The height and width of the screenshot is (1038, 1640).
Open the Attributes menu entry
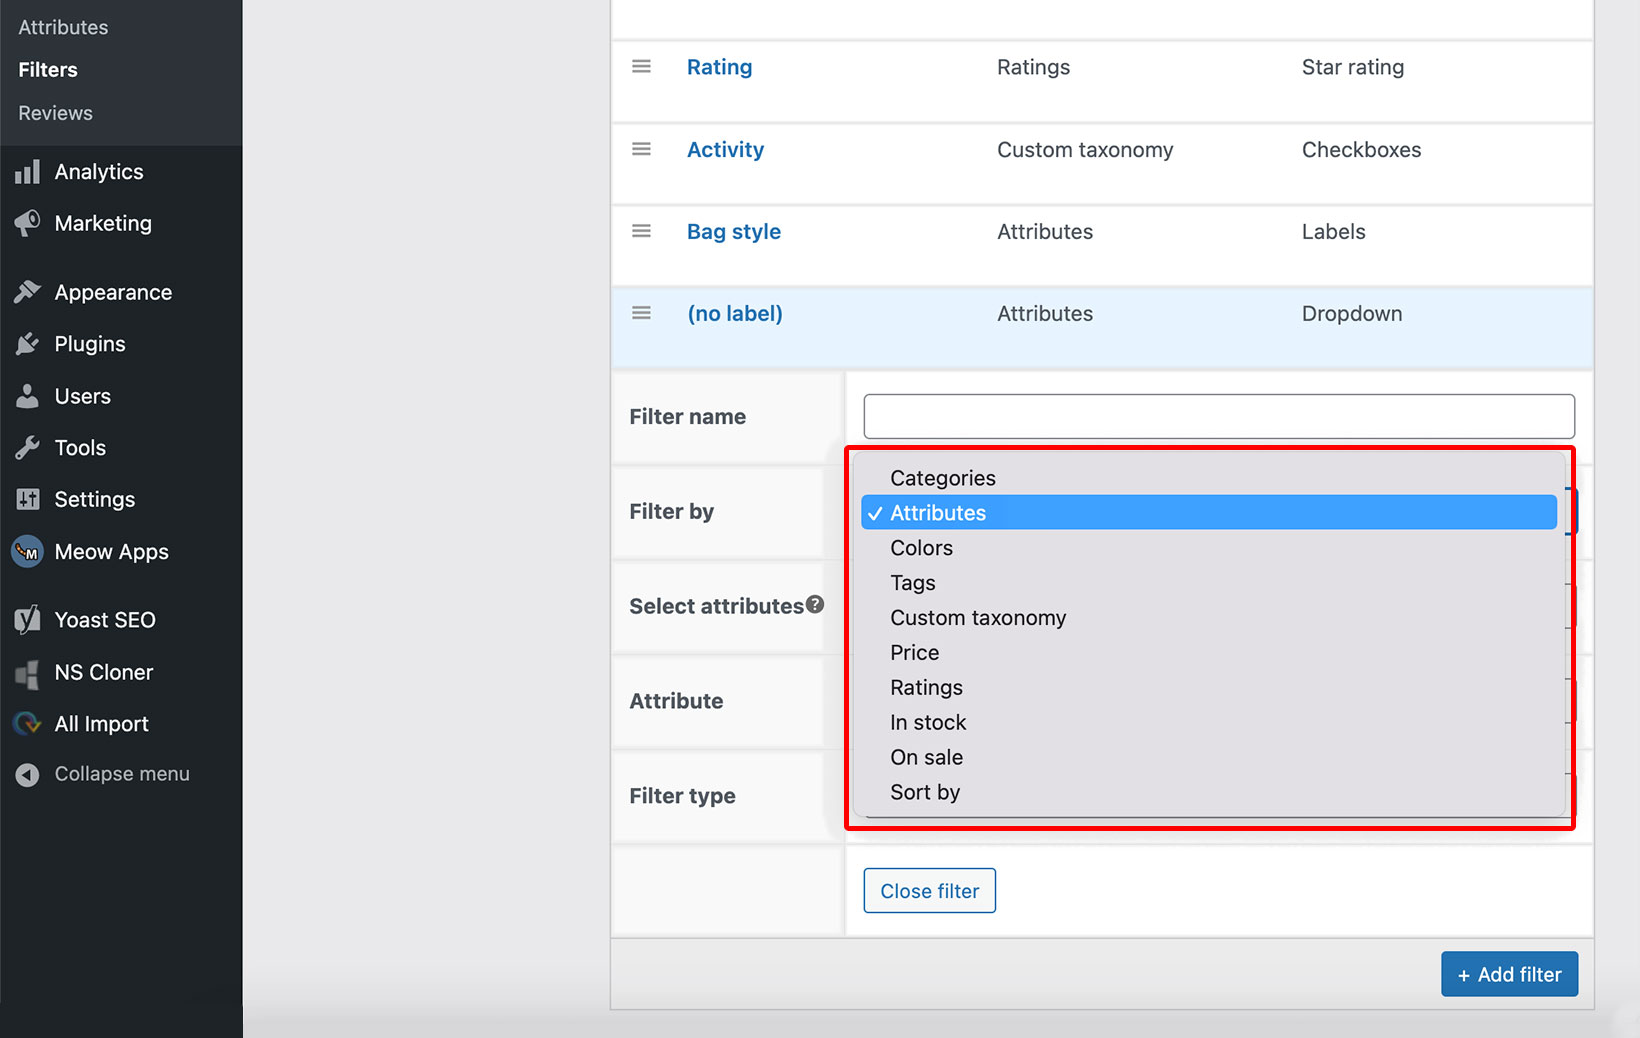coord(63,27)
